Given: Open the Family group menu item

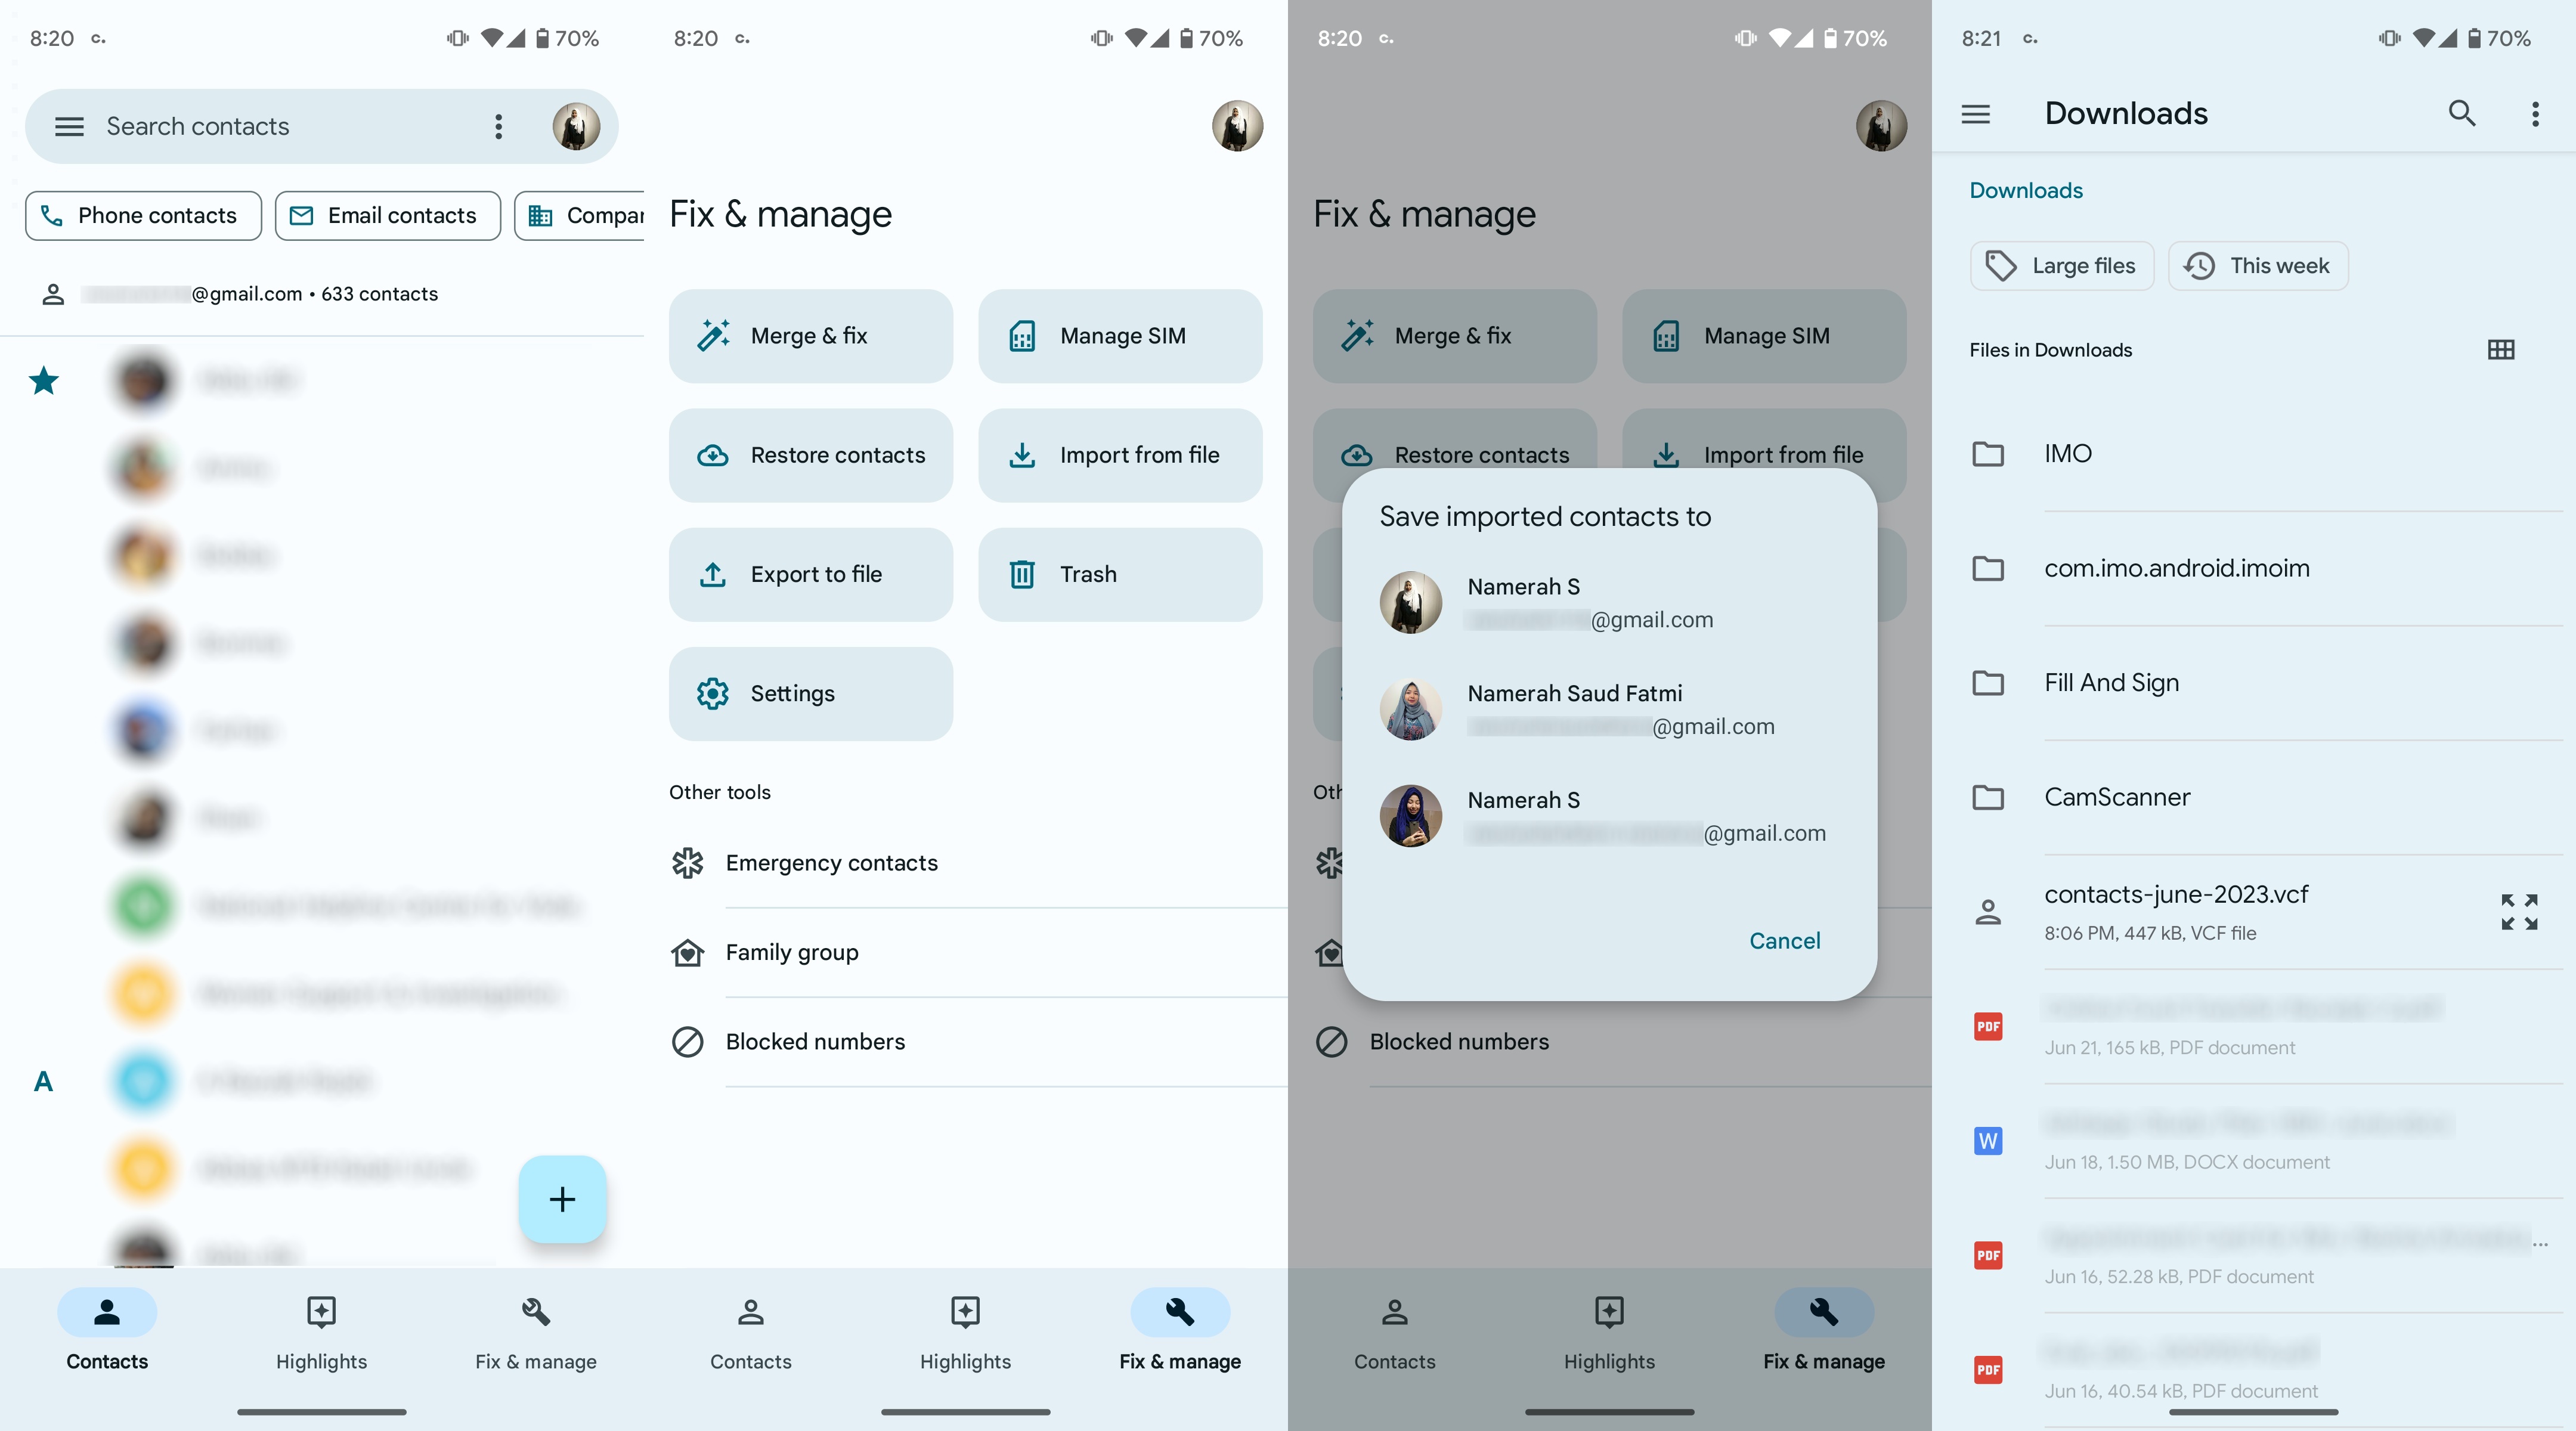Looking at the screenshot, I should 791,952.
